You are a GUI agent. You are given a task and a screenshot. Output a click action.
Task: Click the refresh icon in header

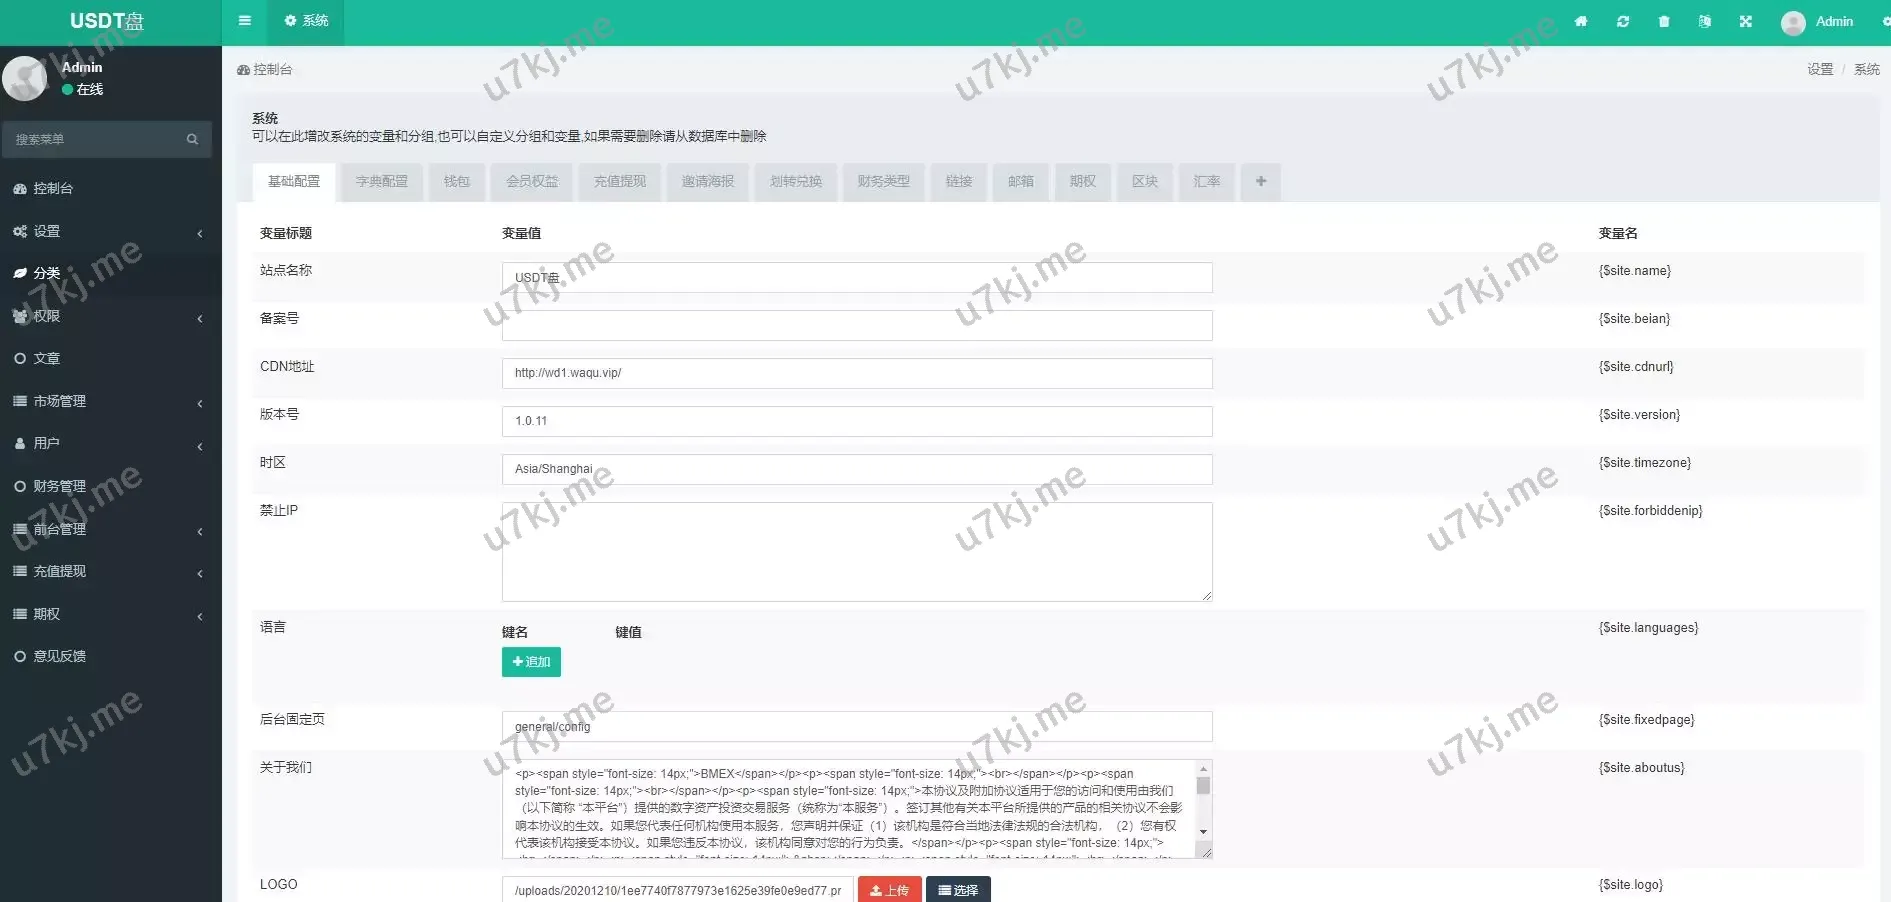(1623, 22)
